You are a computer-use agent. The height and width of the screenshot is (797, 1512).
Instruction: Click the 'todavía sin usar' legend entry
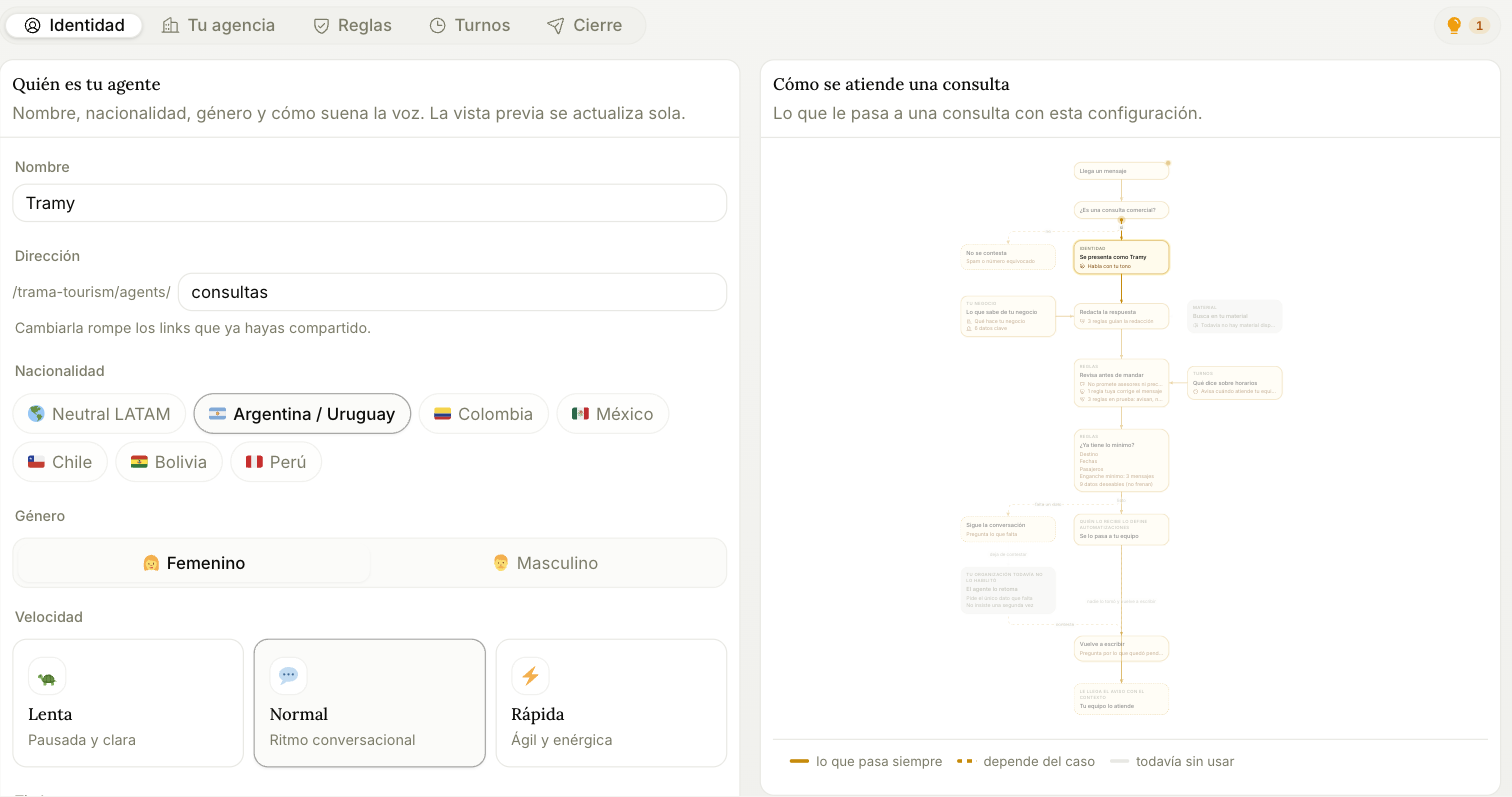click(1172, 762)
